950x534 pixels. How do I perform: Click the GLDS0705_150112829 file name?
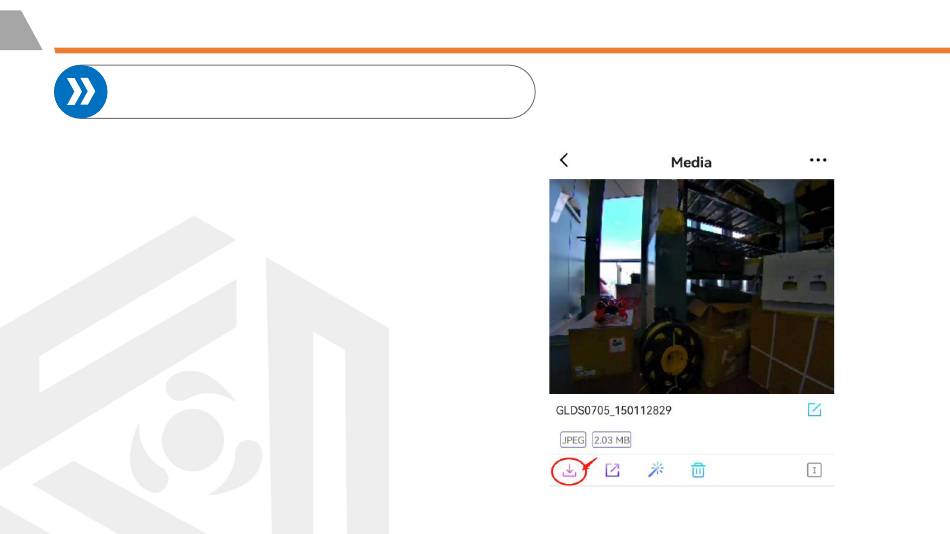613,410
